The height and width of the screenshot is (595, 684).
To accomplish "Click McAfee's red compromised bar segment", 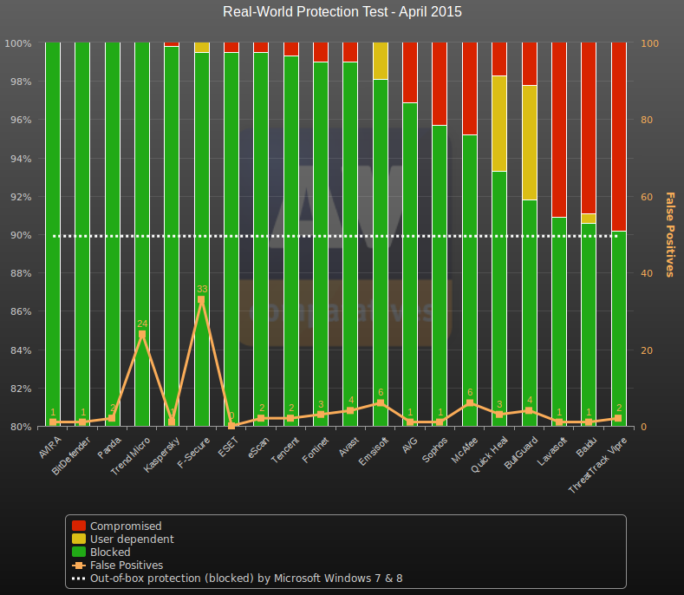I will (470, 89).
